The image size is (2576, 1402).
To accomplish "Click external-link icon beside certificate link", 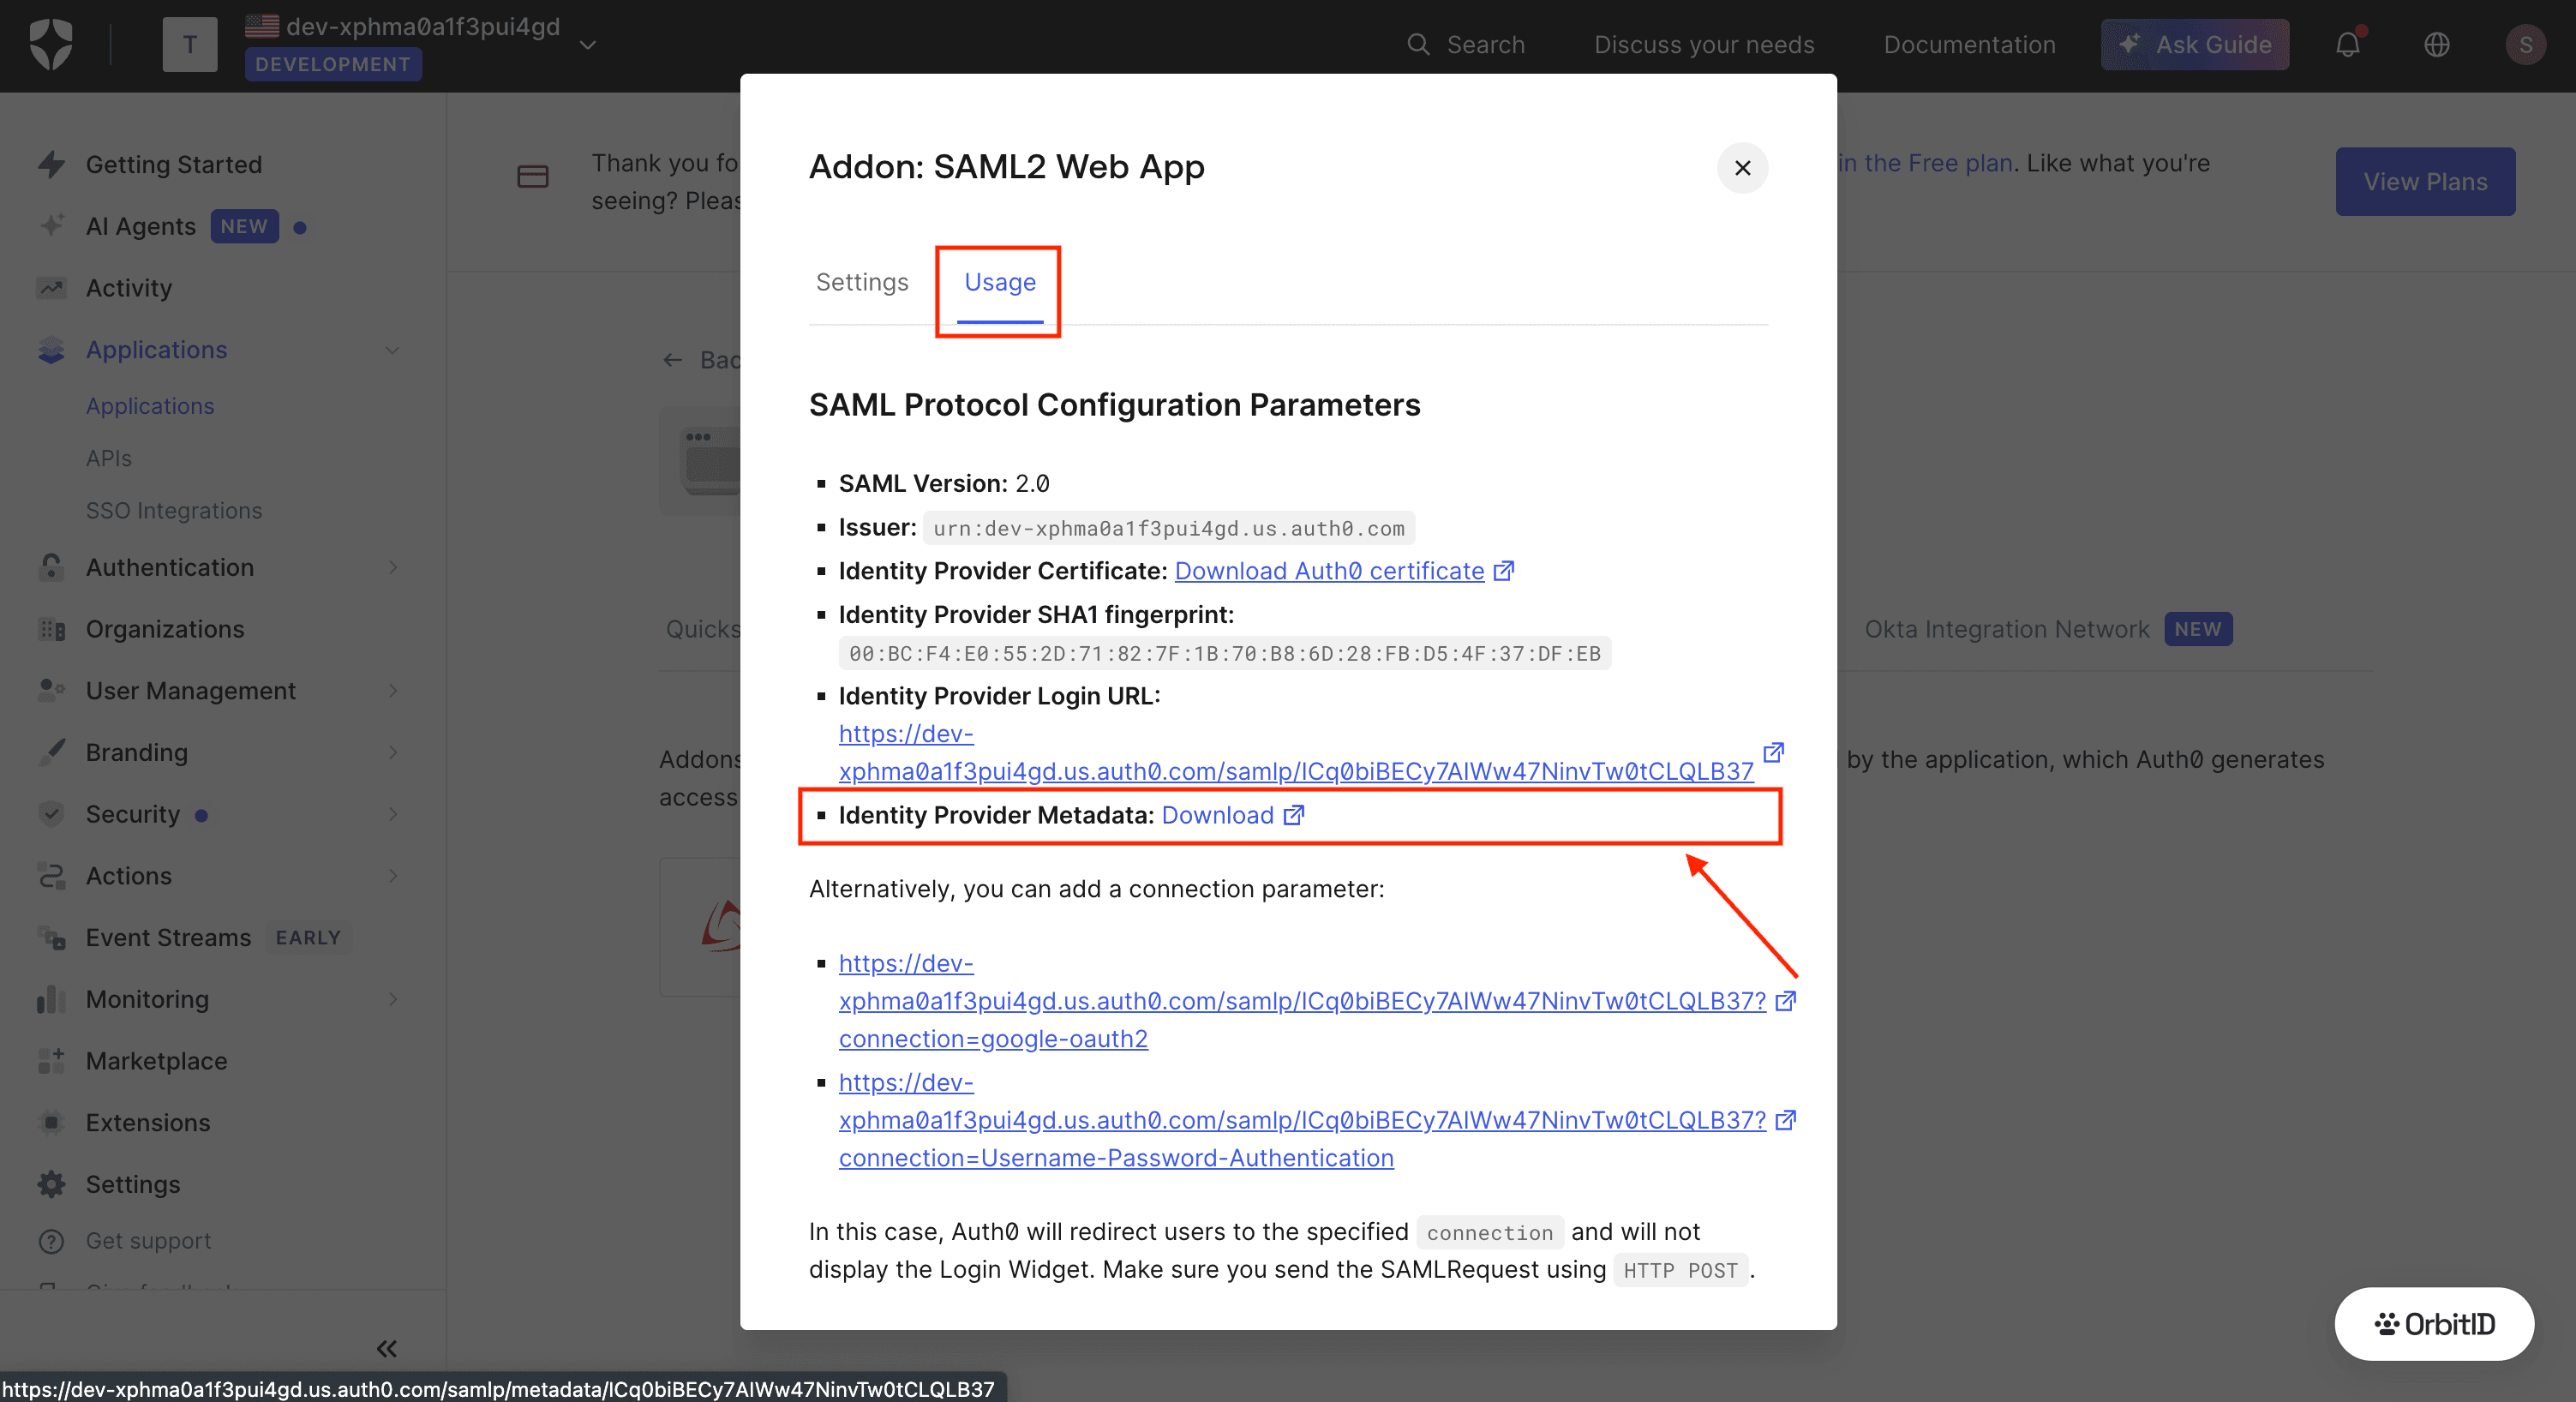I will pyautogui.click(x=1503, y=571).
